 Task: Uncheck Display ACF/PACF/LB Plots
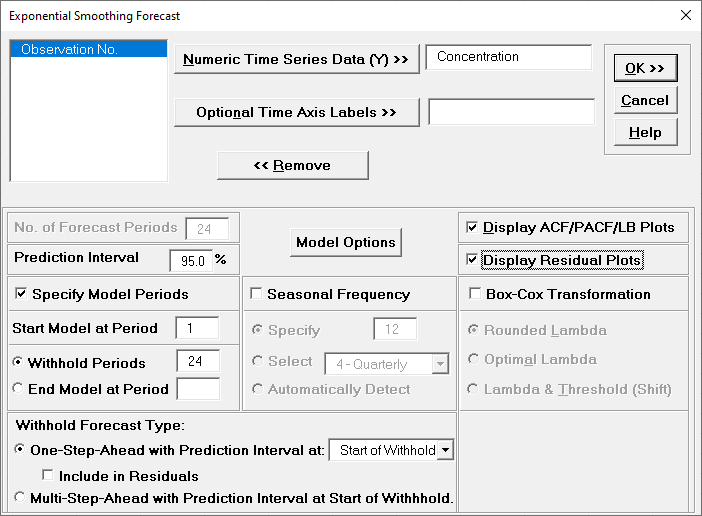(x=472, y=228)
